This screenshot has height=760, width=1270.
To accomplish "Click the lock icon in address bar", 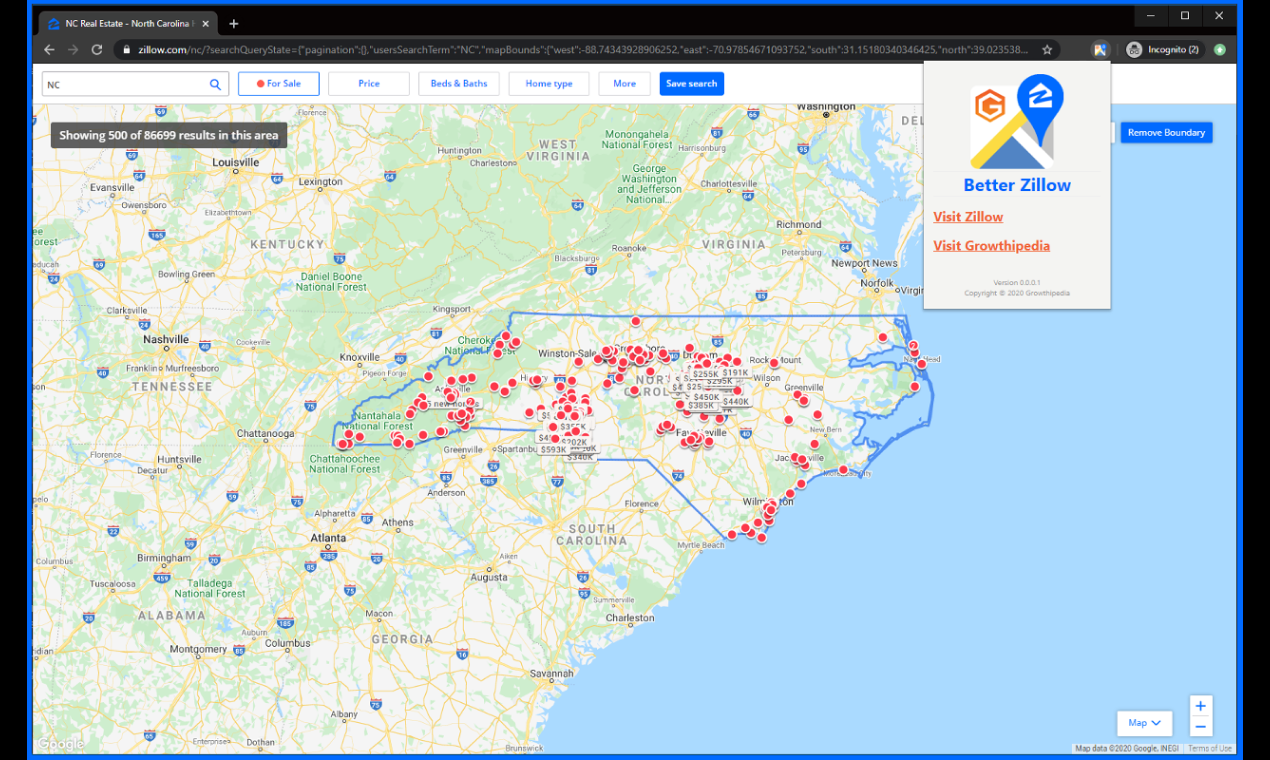I will coord(126,49).
